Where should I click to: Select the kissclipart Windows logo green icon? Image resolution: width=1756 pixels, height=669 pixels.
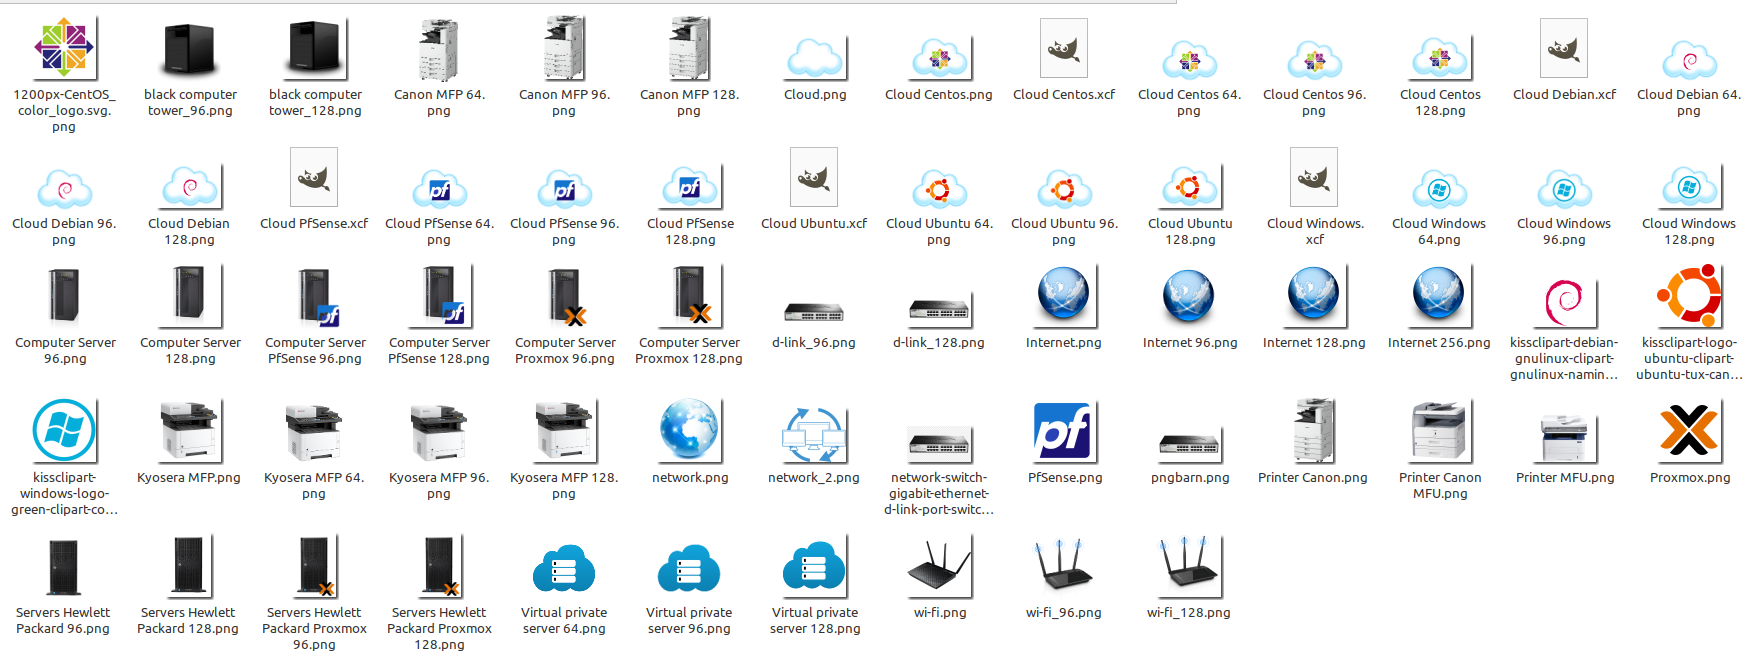[x=64, y=430]
